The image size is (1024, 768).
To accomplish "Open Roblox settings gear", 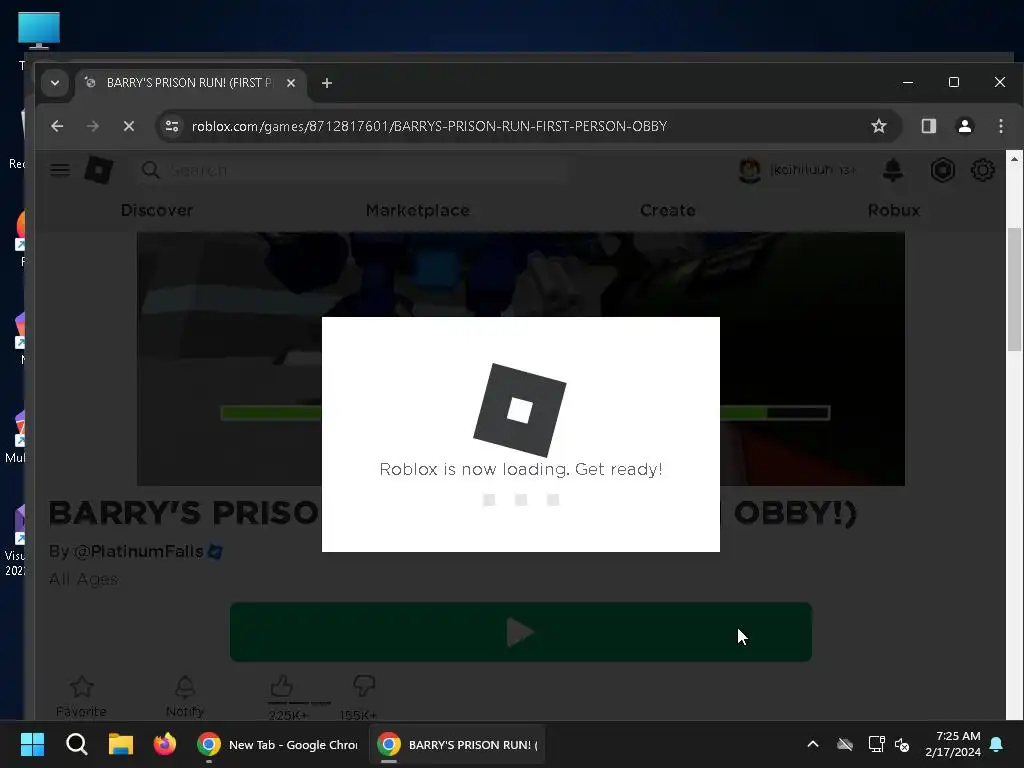I will (982, 170).
